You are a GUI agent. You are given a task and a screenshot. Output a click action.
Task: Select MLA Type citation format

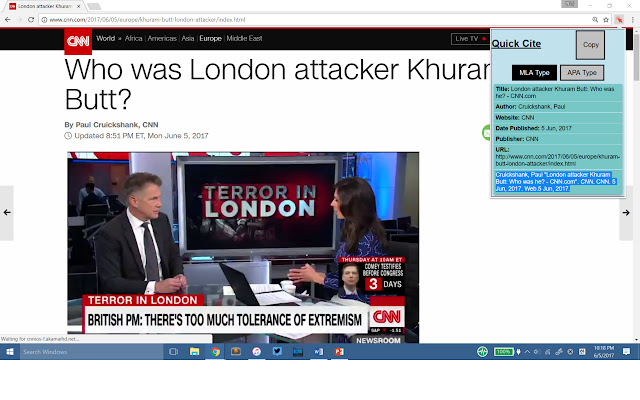pyautogui.click(x=534, y=73)
